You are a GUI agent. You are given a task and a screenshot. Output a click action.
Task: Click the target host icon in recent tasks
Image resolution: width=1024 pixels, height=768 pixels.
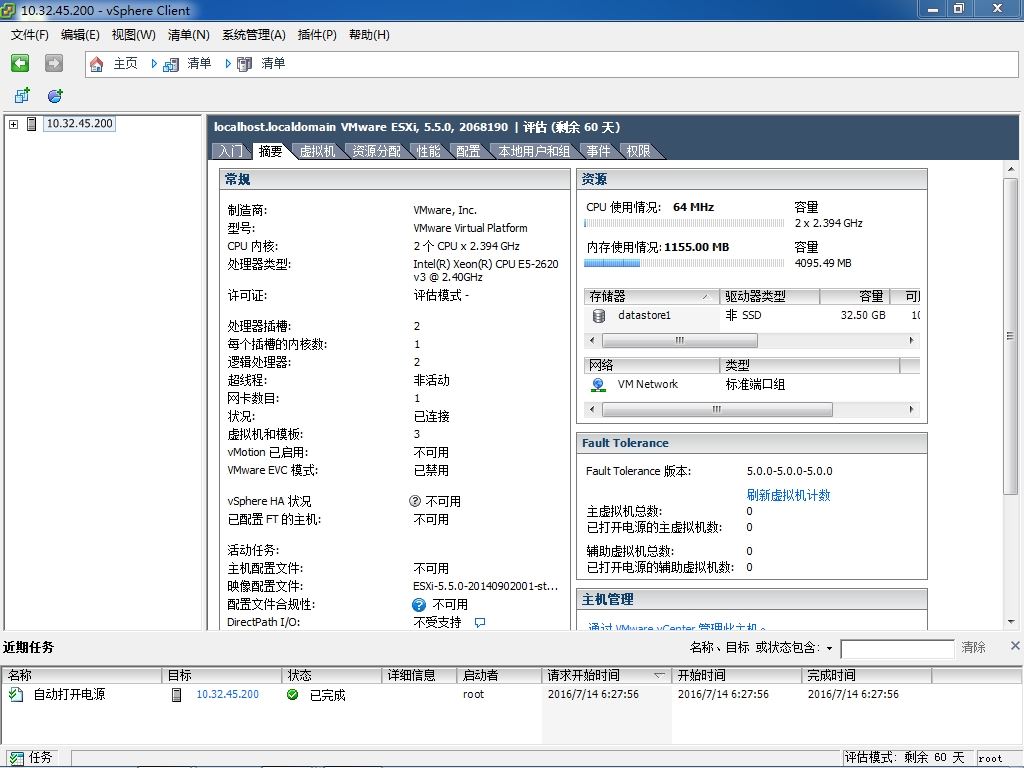coord(176,694)
